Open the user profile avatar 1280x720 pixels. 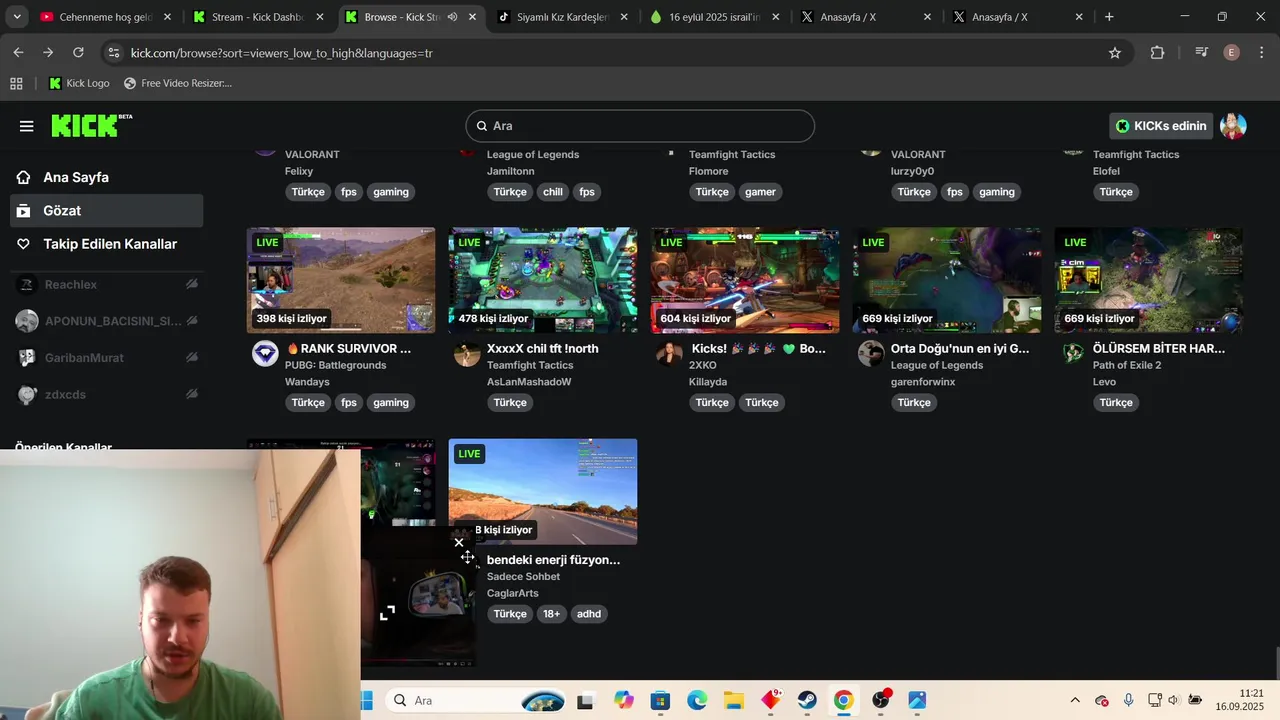(1233, 126)
